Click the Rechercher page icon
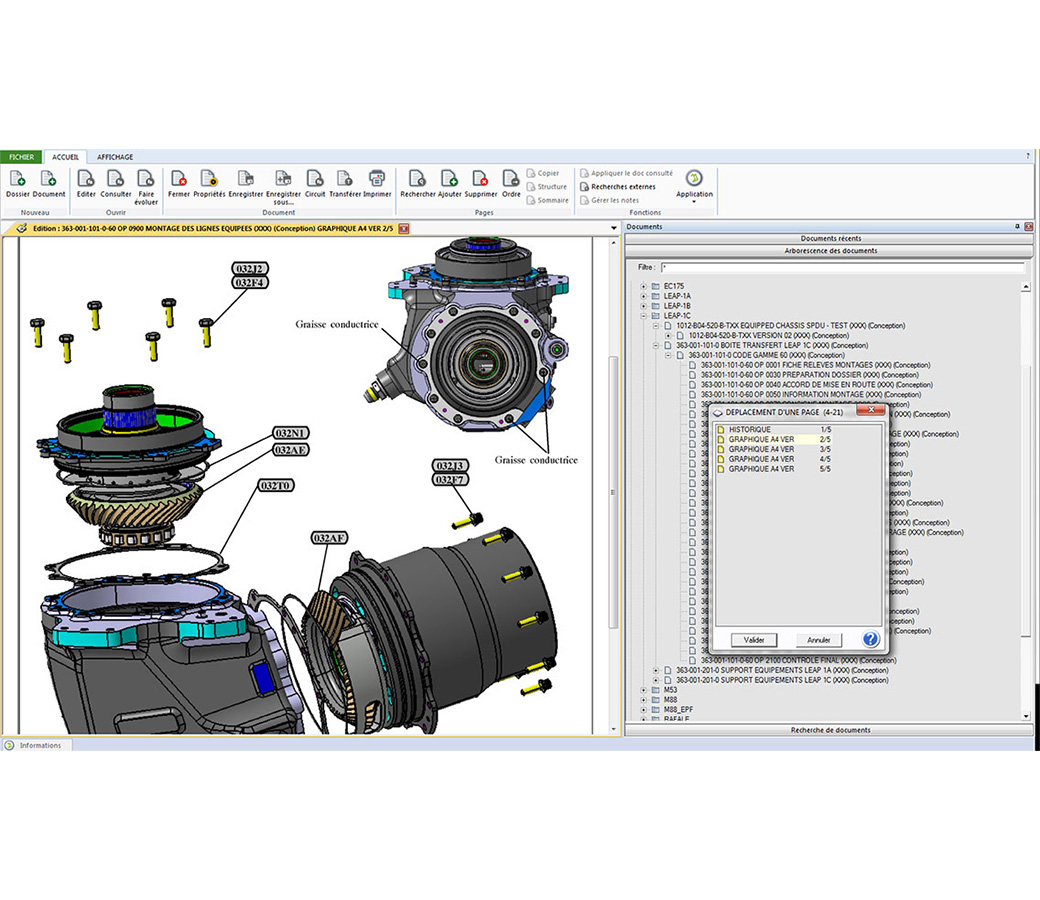The image size is (1040, 900). [418, 179]
